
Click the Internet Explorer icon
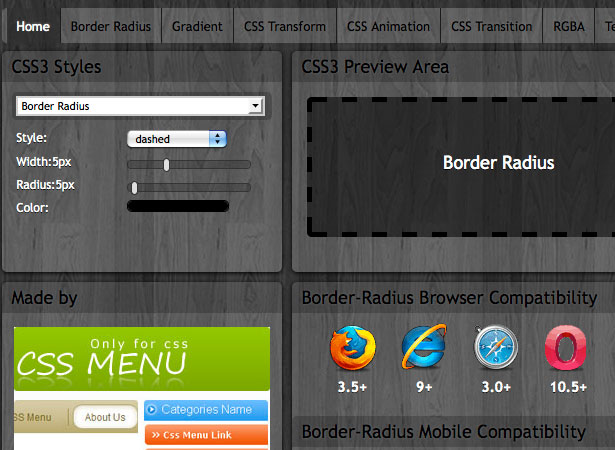(x=424, y=346)
